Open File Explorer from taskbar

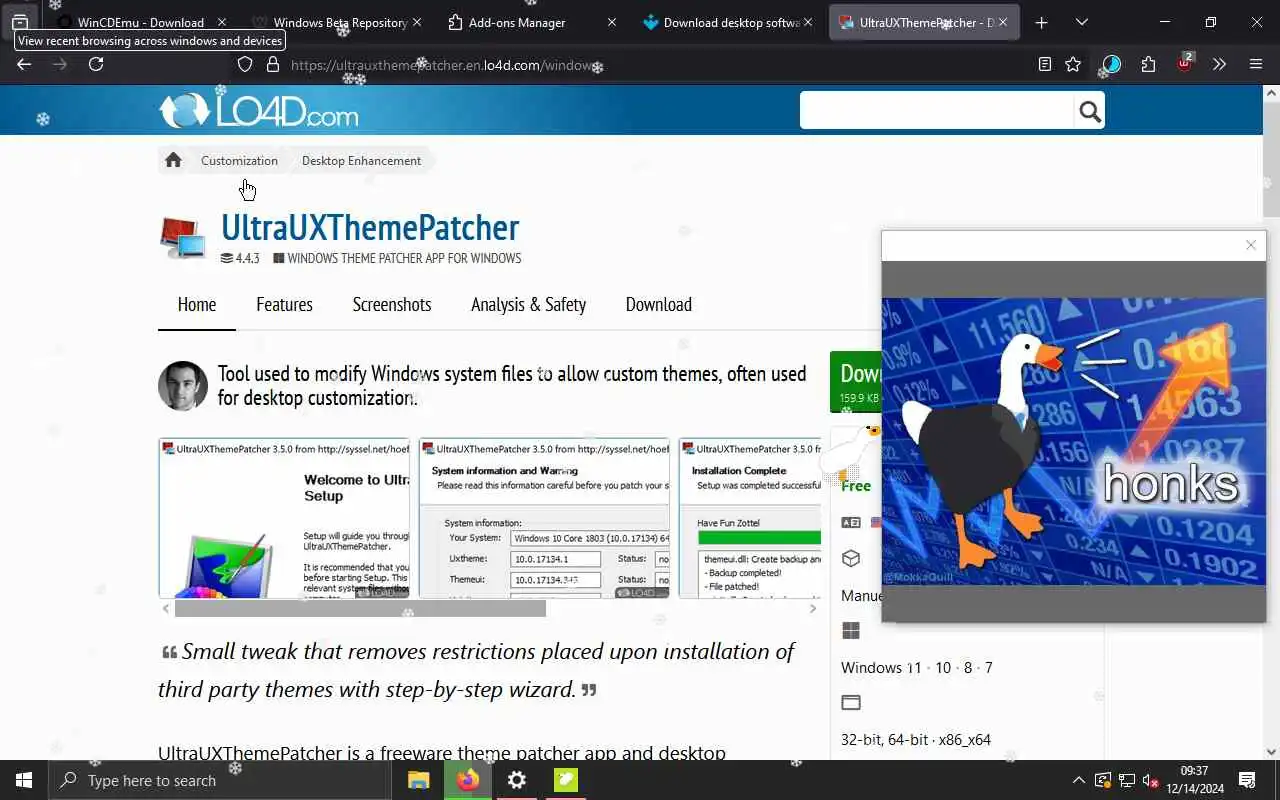tap(418, 780)
